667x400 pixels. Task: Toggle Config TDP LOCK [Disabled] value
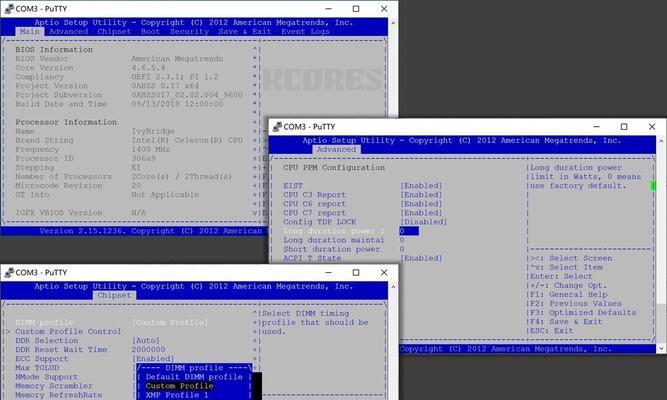click(x=424, y=222)
